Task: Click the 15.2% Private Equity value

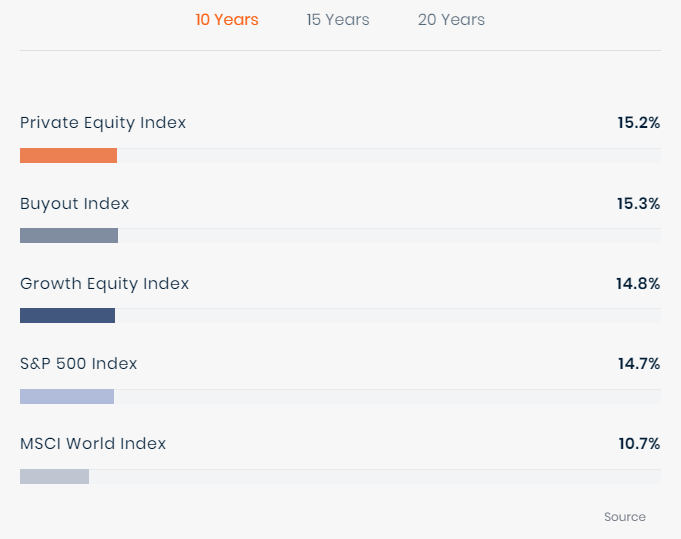Action: pyautogui.click(x=638, y=123)
